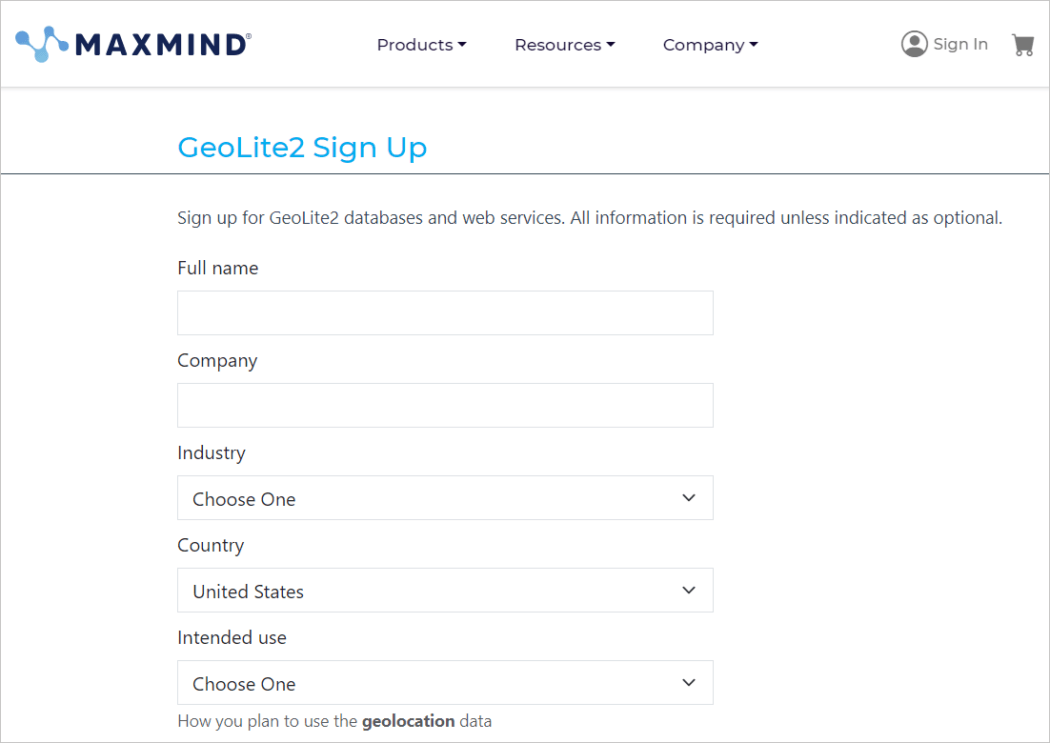
Task: Open the Products menu
Action: (x=414, y=44)
